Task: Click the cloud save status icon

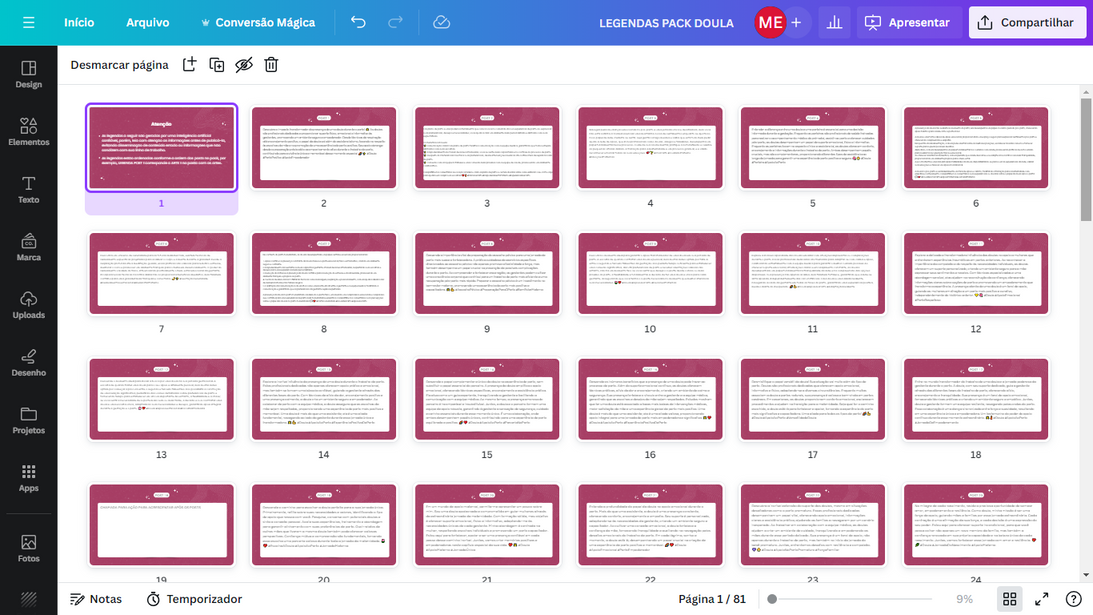Action: [x=441, y=22]
